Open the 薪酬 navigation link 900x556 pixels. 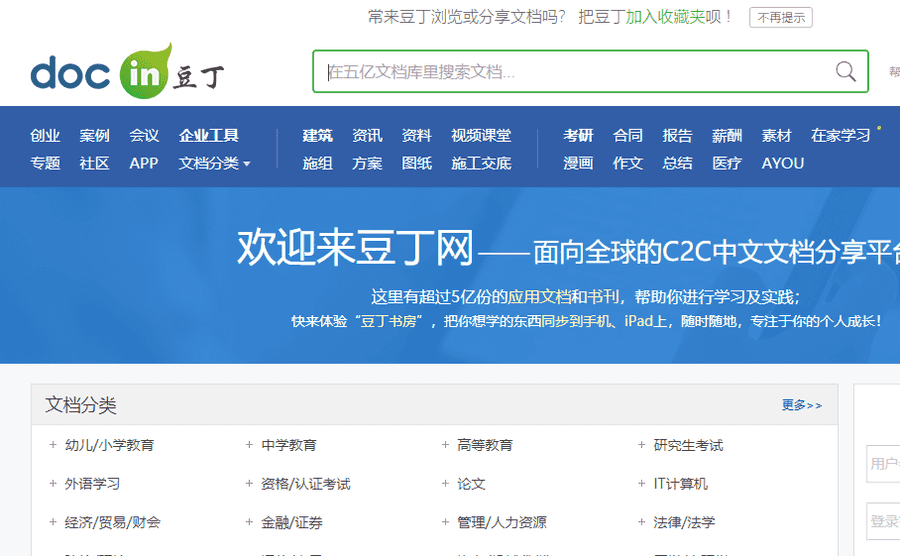(x=727, y=135)
